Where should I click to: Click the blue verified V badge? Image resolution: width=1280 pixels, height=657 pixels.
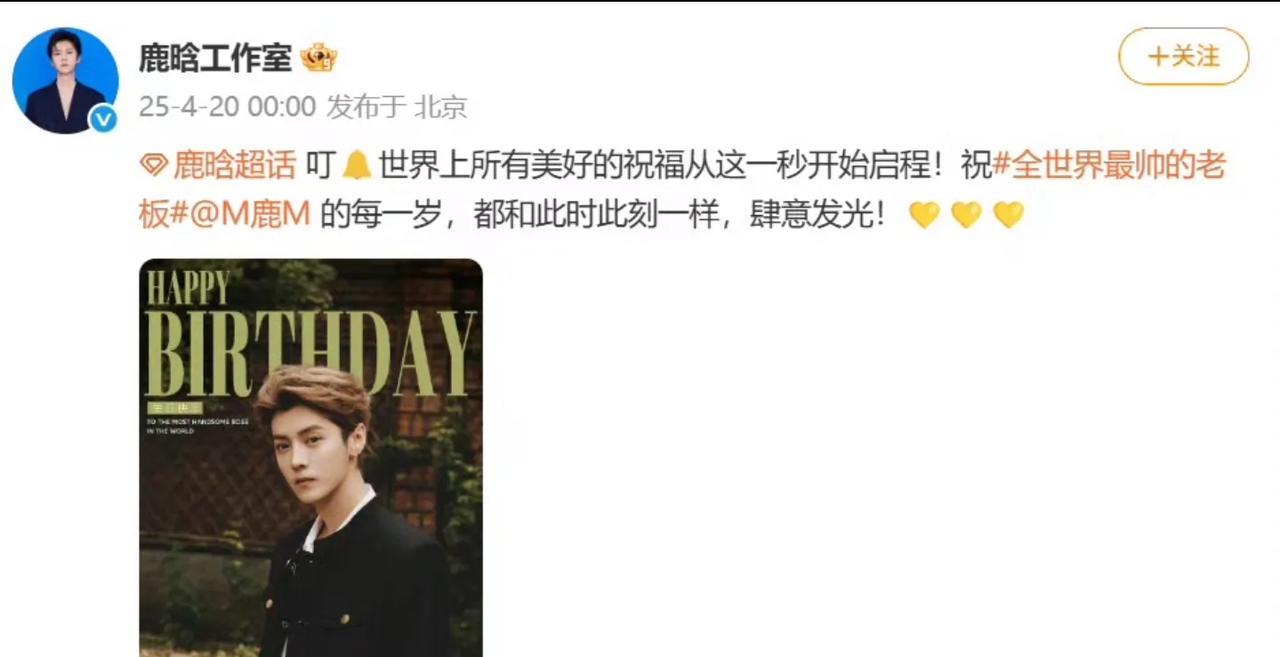click(102, 119)
